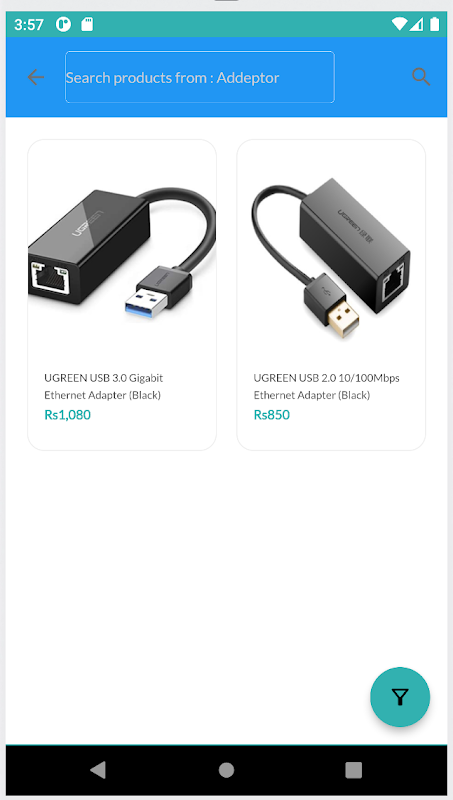Select the 'UGREEN USB 3.0 Gigabit Ethernet Adapter' title

click(104, 386)
